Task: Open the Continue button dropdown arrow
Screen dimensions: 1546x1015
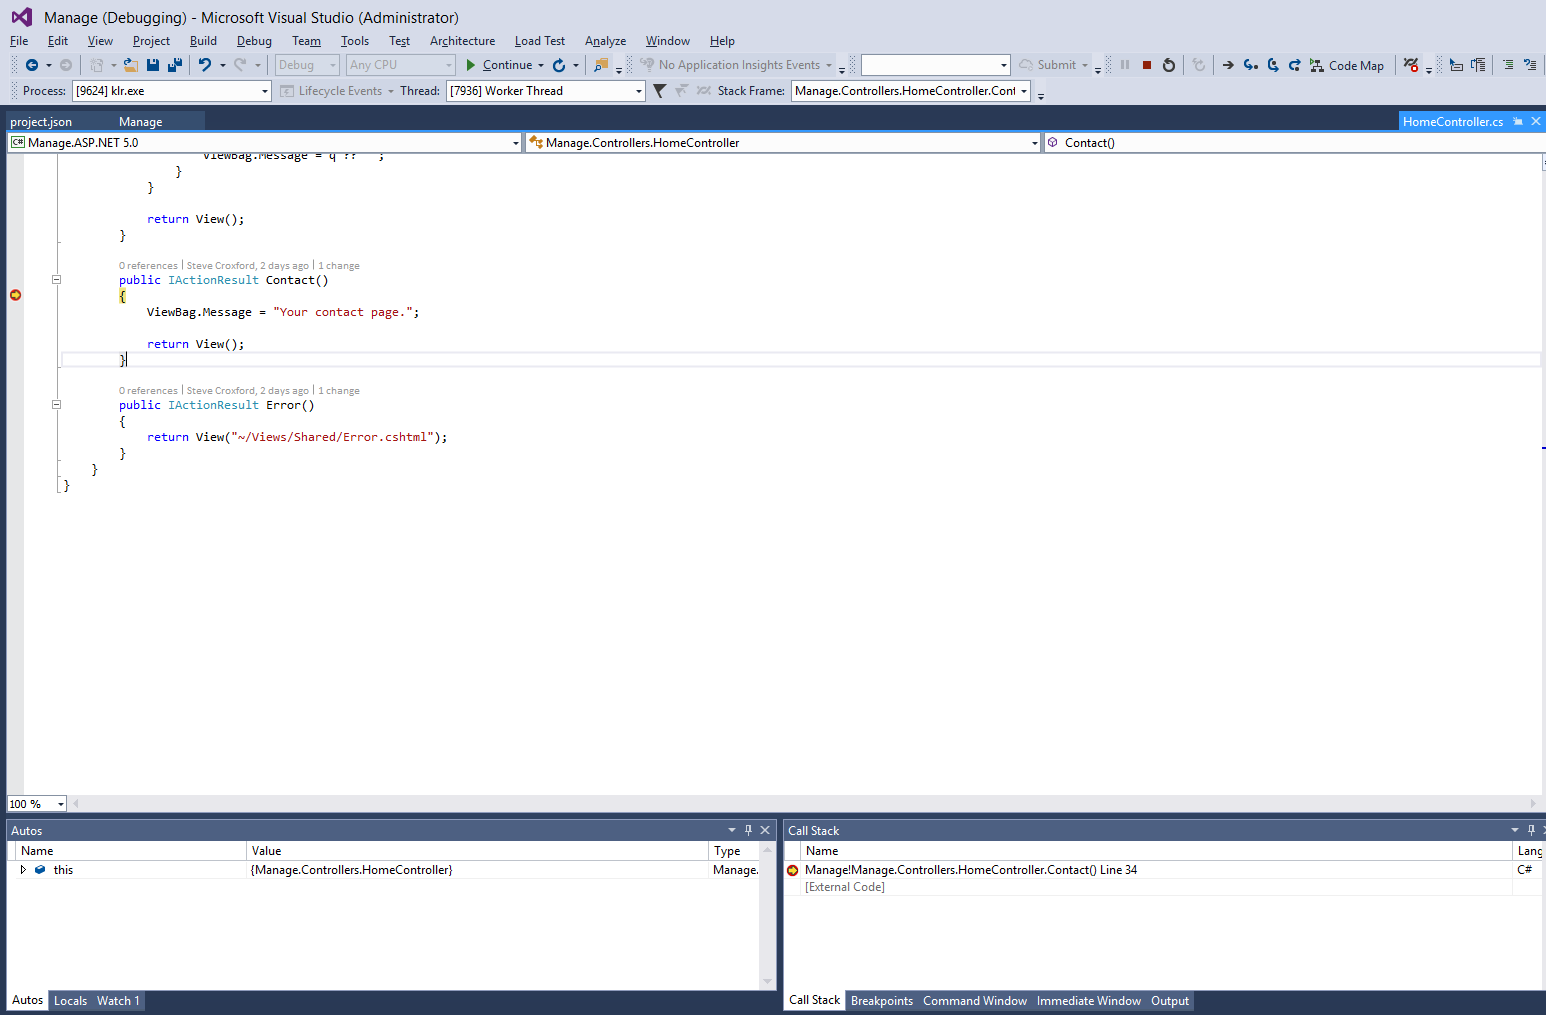Action: click(541, 65)
